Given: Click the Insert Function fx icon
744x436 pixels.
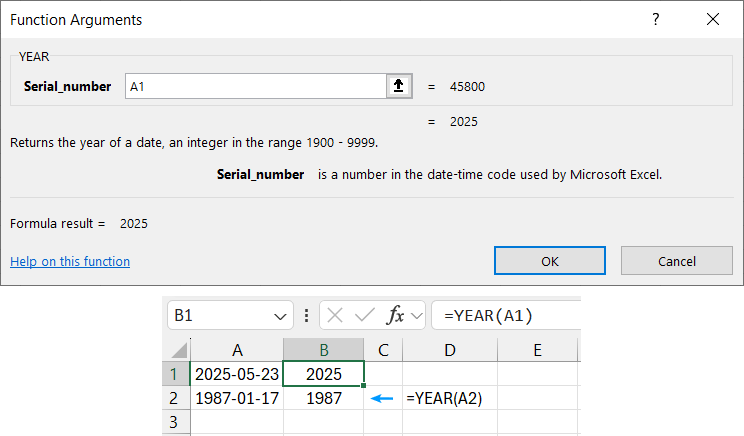Looking at the screenshot, I should coord(395,315).
